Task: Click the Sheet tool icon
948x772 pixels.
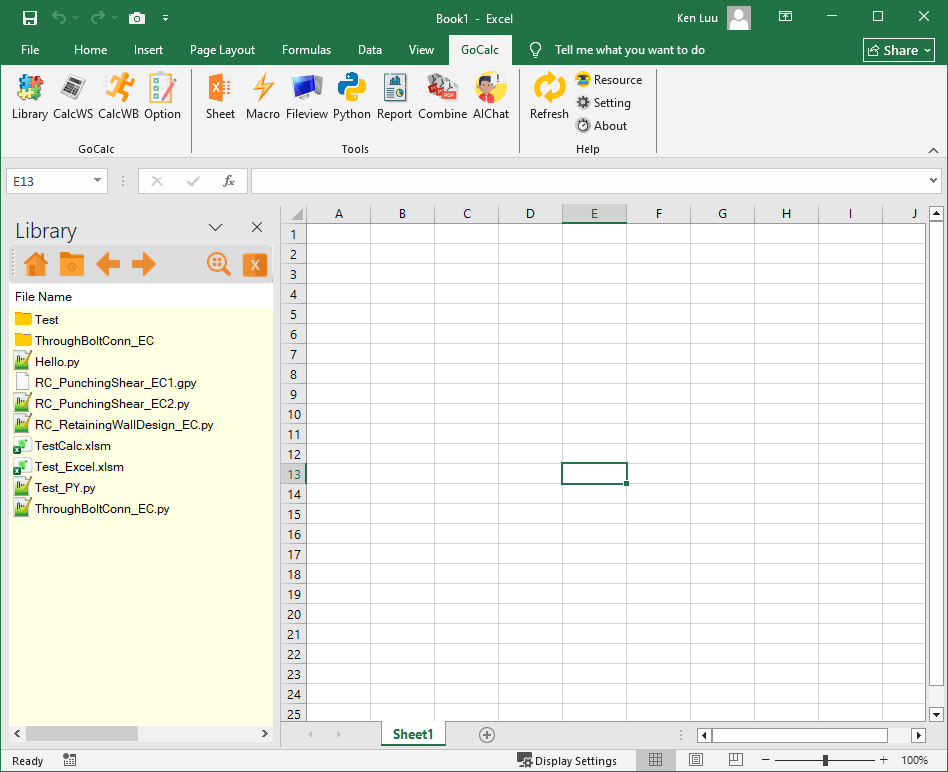Action: [220, 97]
